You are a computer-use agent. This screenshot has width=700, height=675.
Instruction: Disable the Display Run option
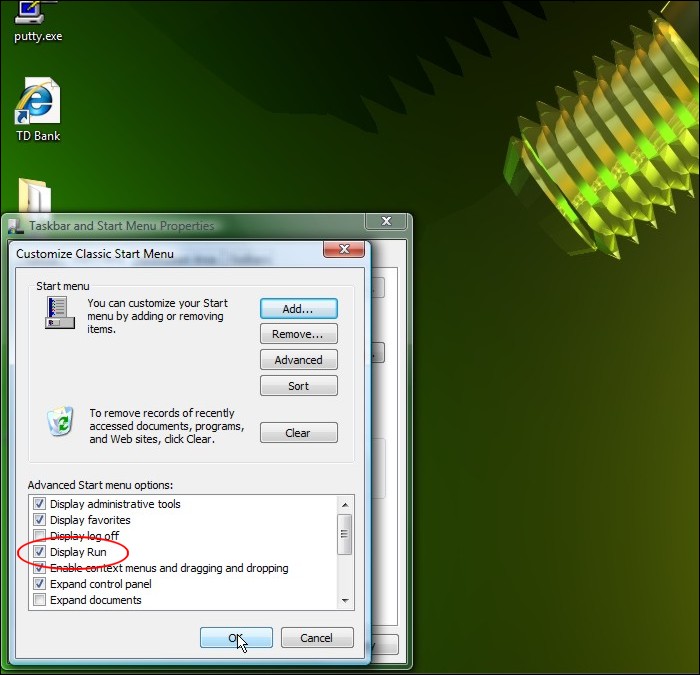click(x=40, y=552)
